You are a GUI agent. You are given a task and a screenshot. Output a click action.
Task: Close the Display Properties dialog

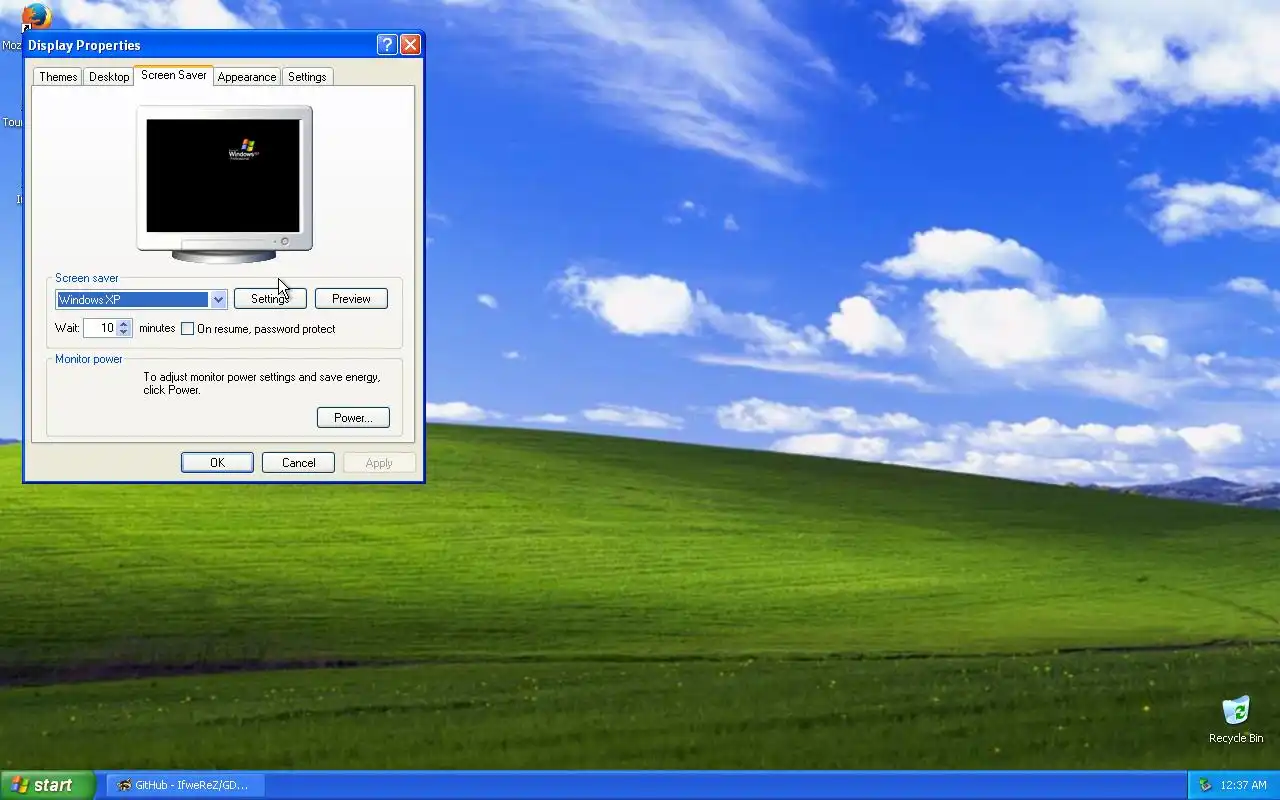410,45
